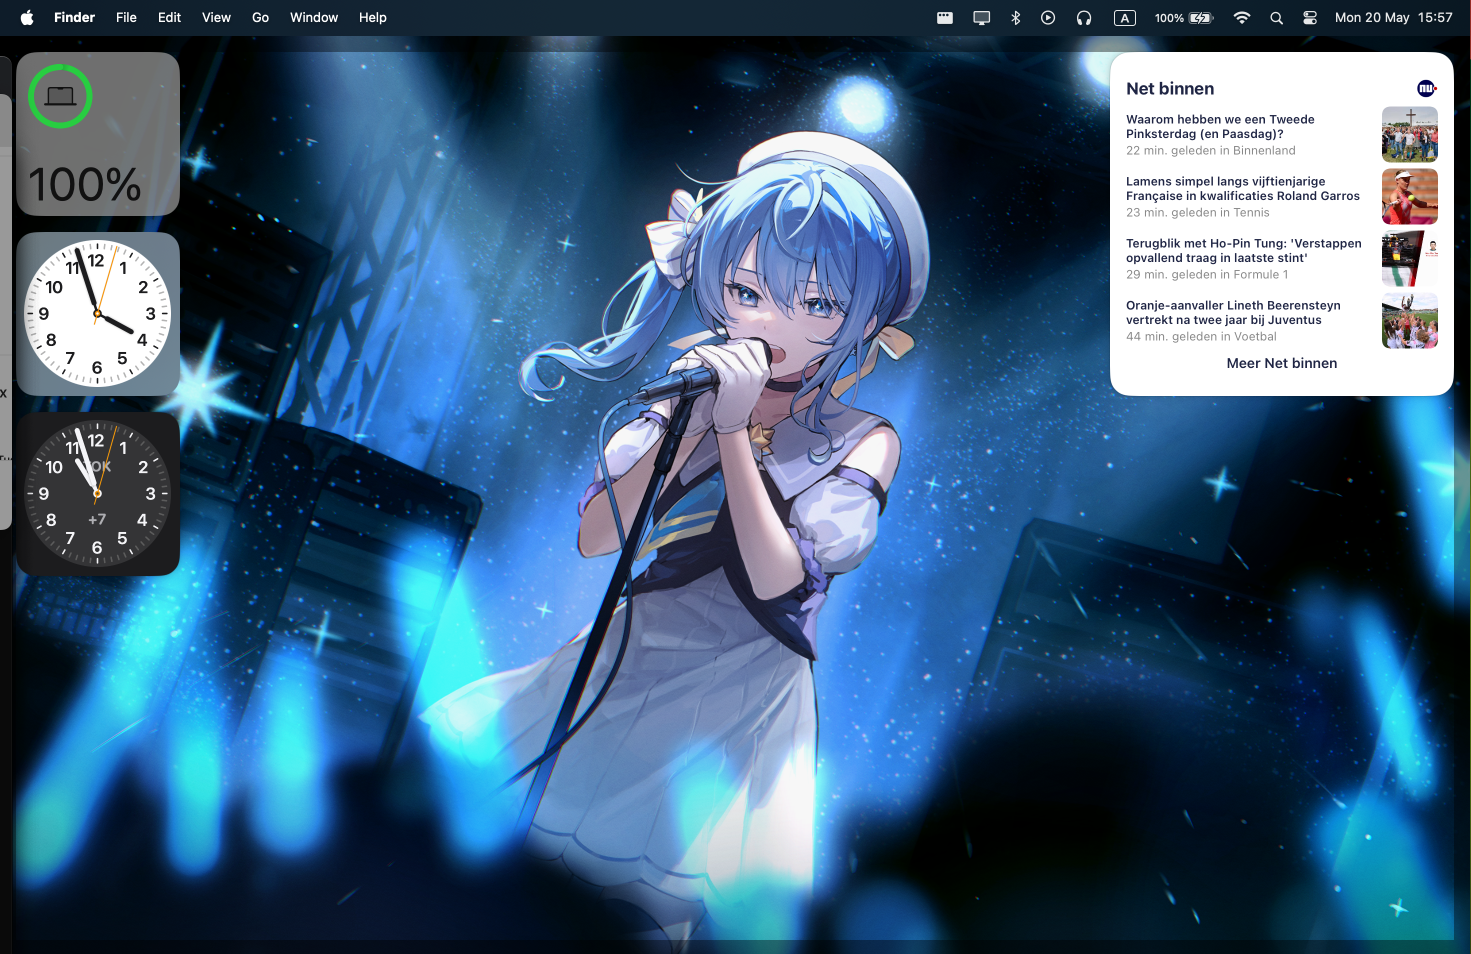Open the Edit menu
The width and height of the screenshot is (1471, 954).
pyautogui.click(x=169, y=17)
